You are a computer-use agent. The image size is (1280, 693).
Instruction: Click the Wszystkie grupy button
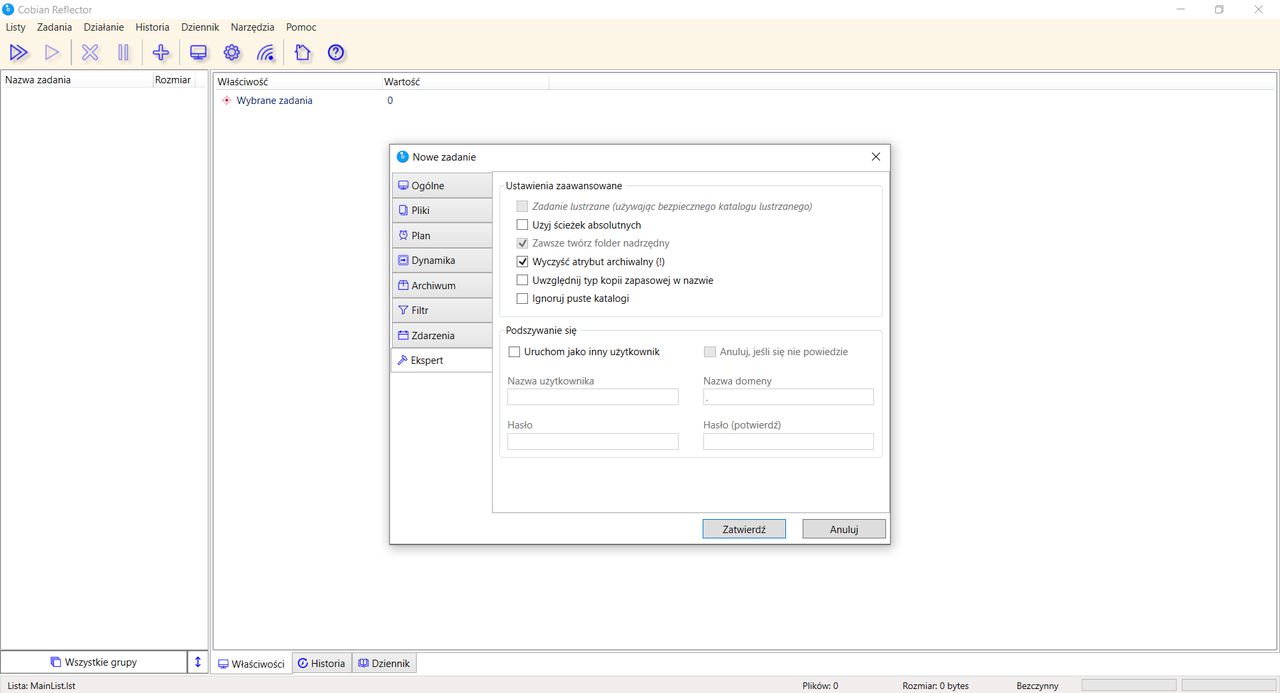click(93, 662)
